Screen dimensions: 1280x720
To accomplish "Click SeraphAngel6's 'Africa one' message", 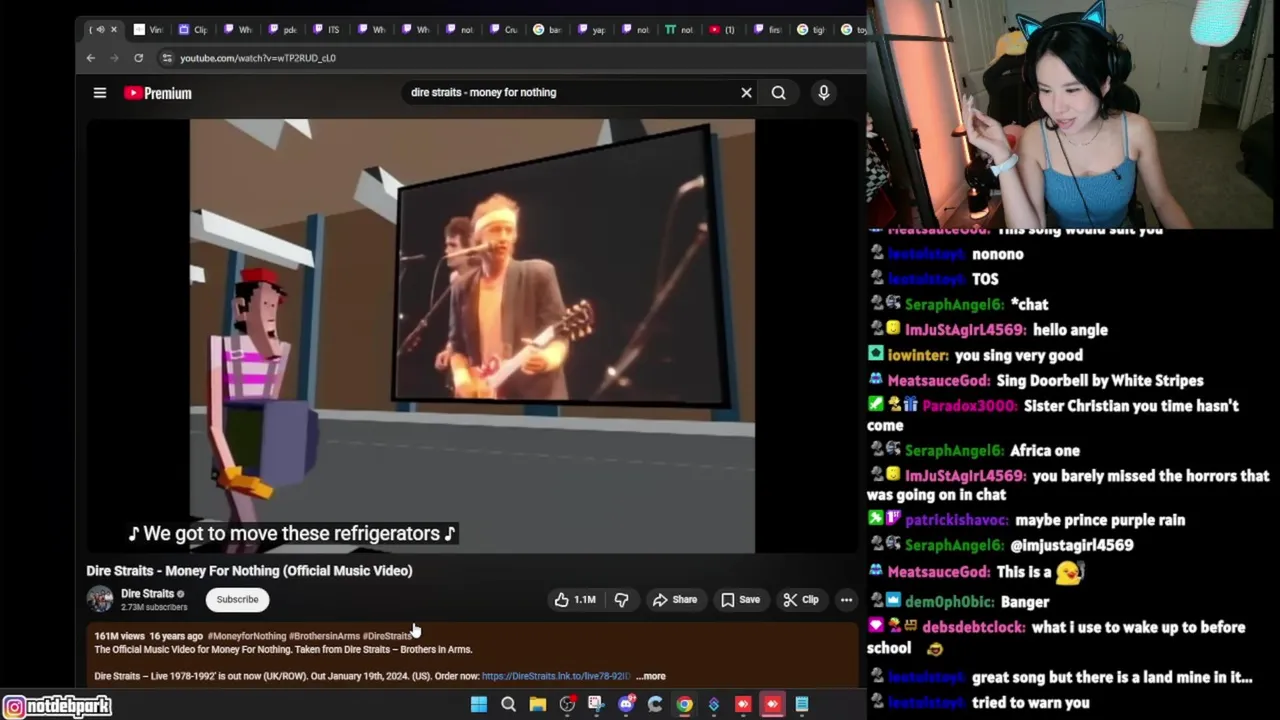I will [x=974, y=451].
